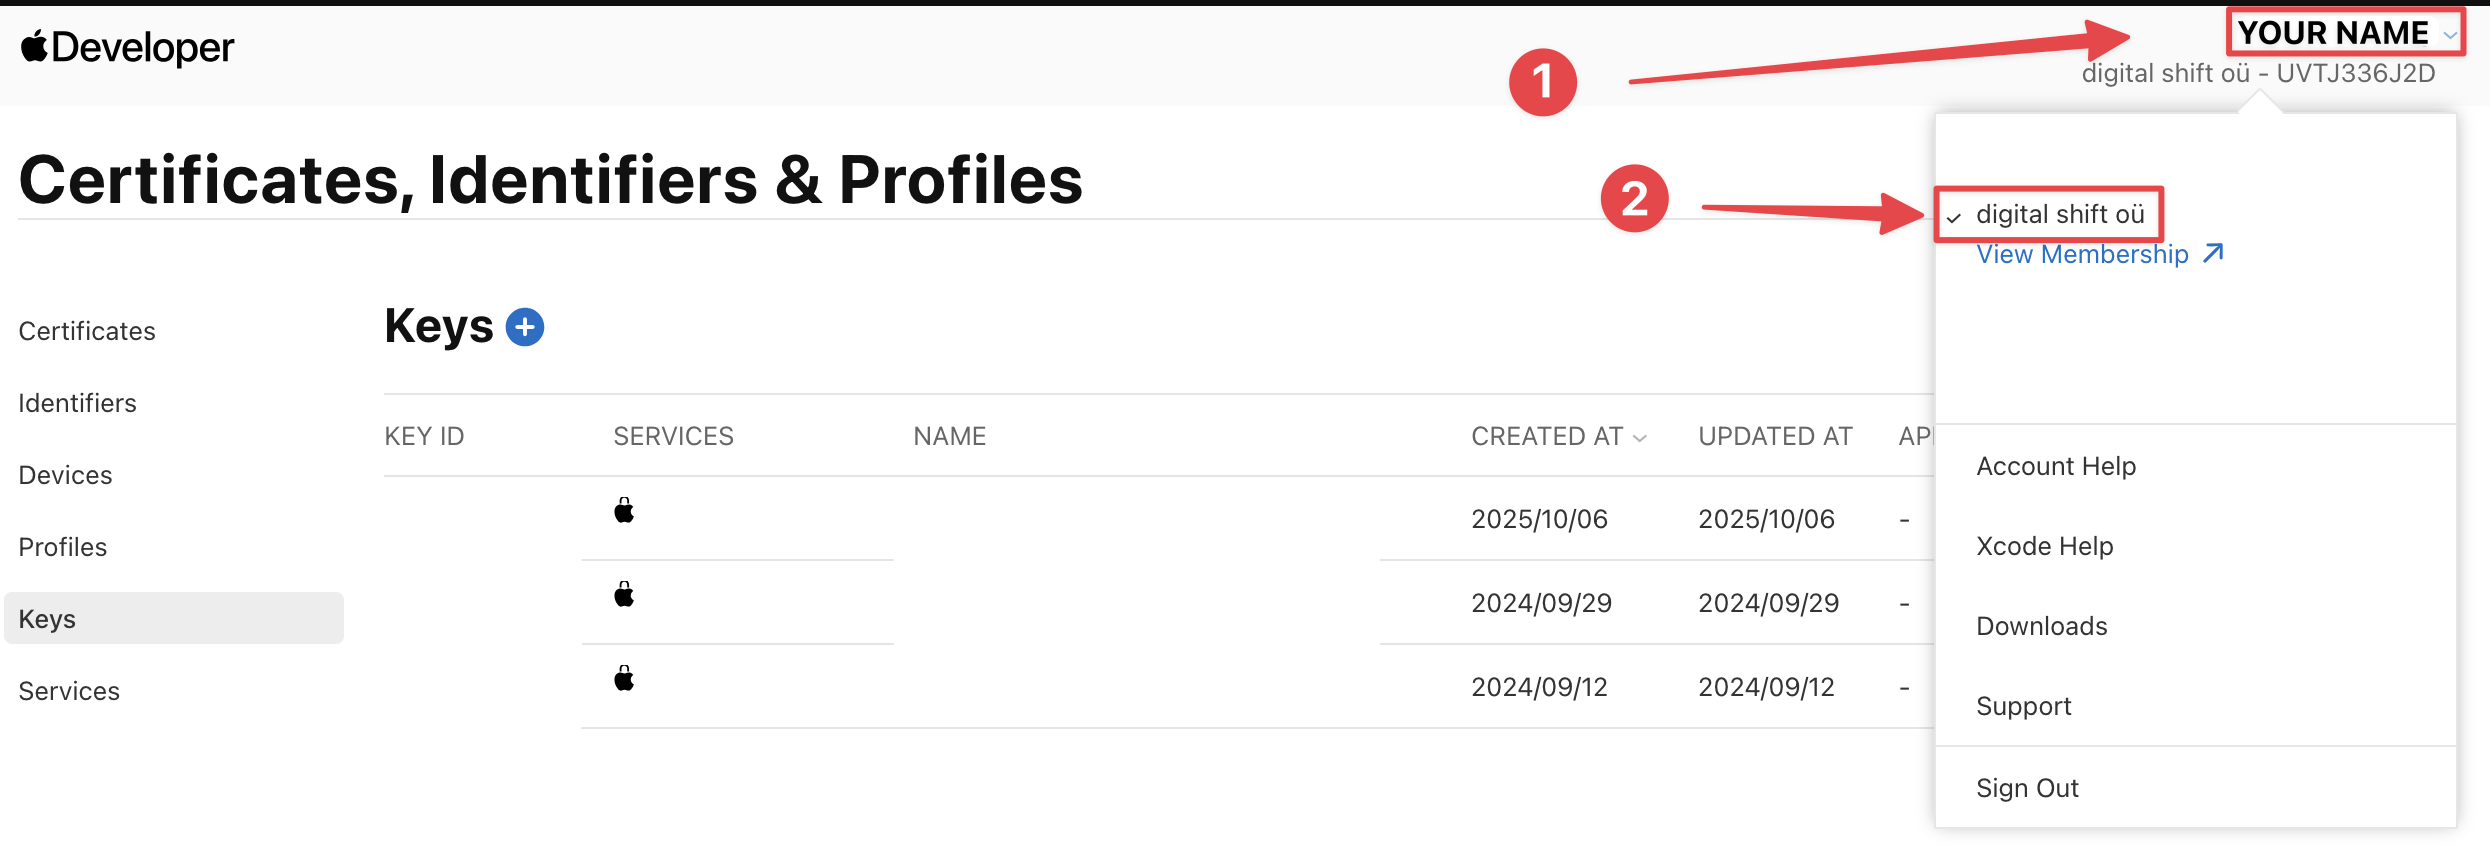This screenshot has height=868, width=2490.
Task: Open the View Membership link
Action: (x=2082, y=254)
